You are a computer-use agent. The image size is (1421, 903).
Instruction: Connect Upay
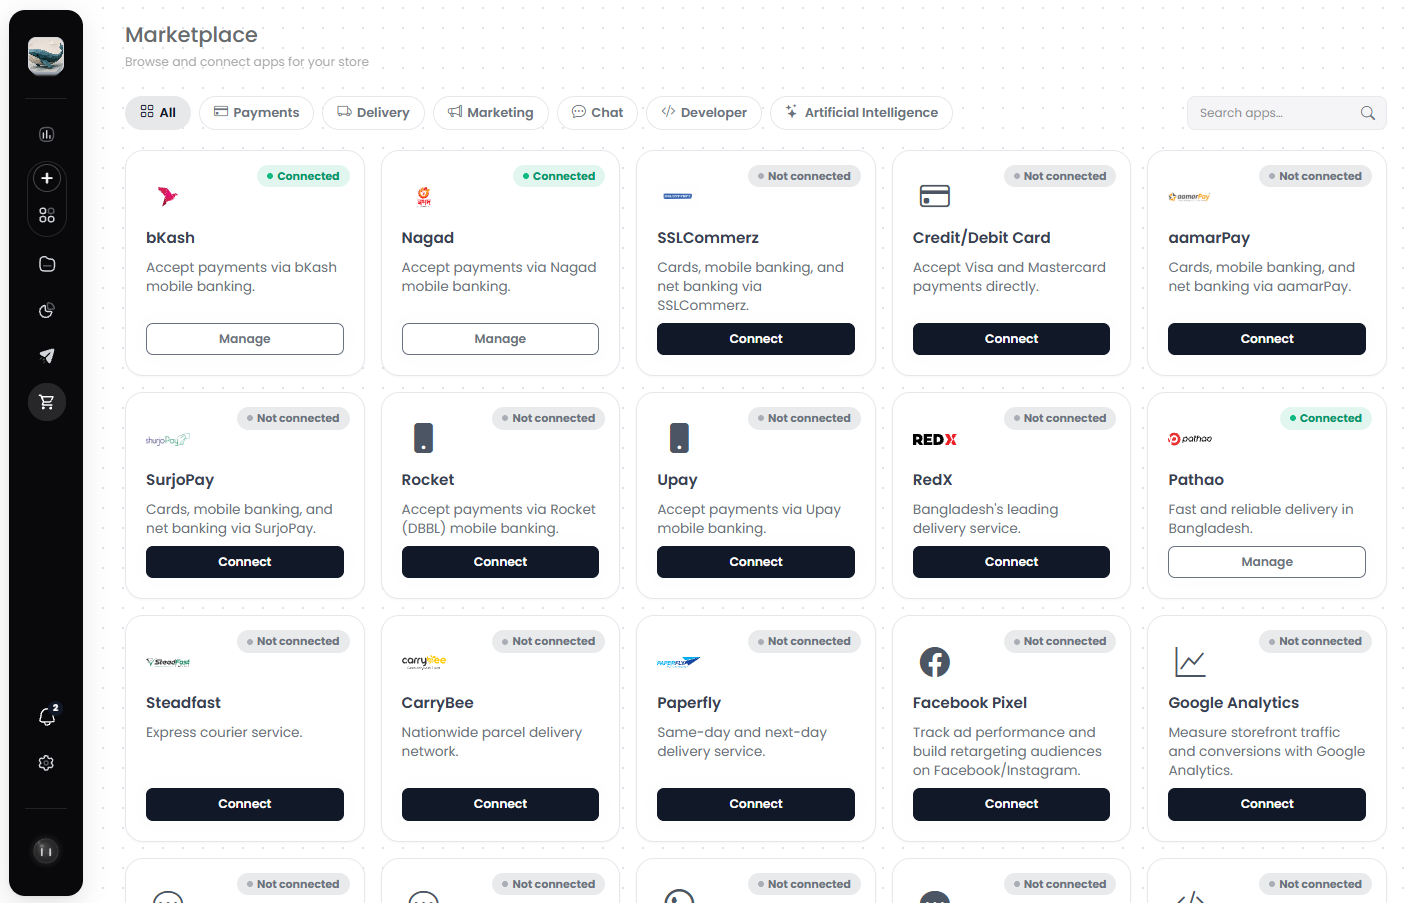point(756,562)
